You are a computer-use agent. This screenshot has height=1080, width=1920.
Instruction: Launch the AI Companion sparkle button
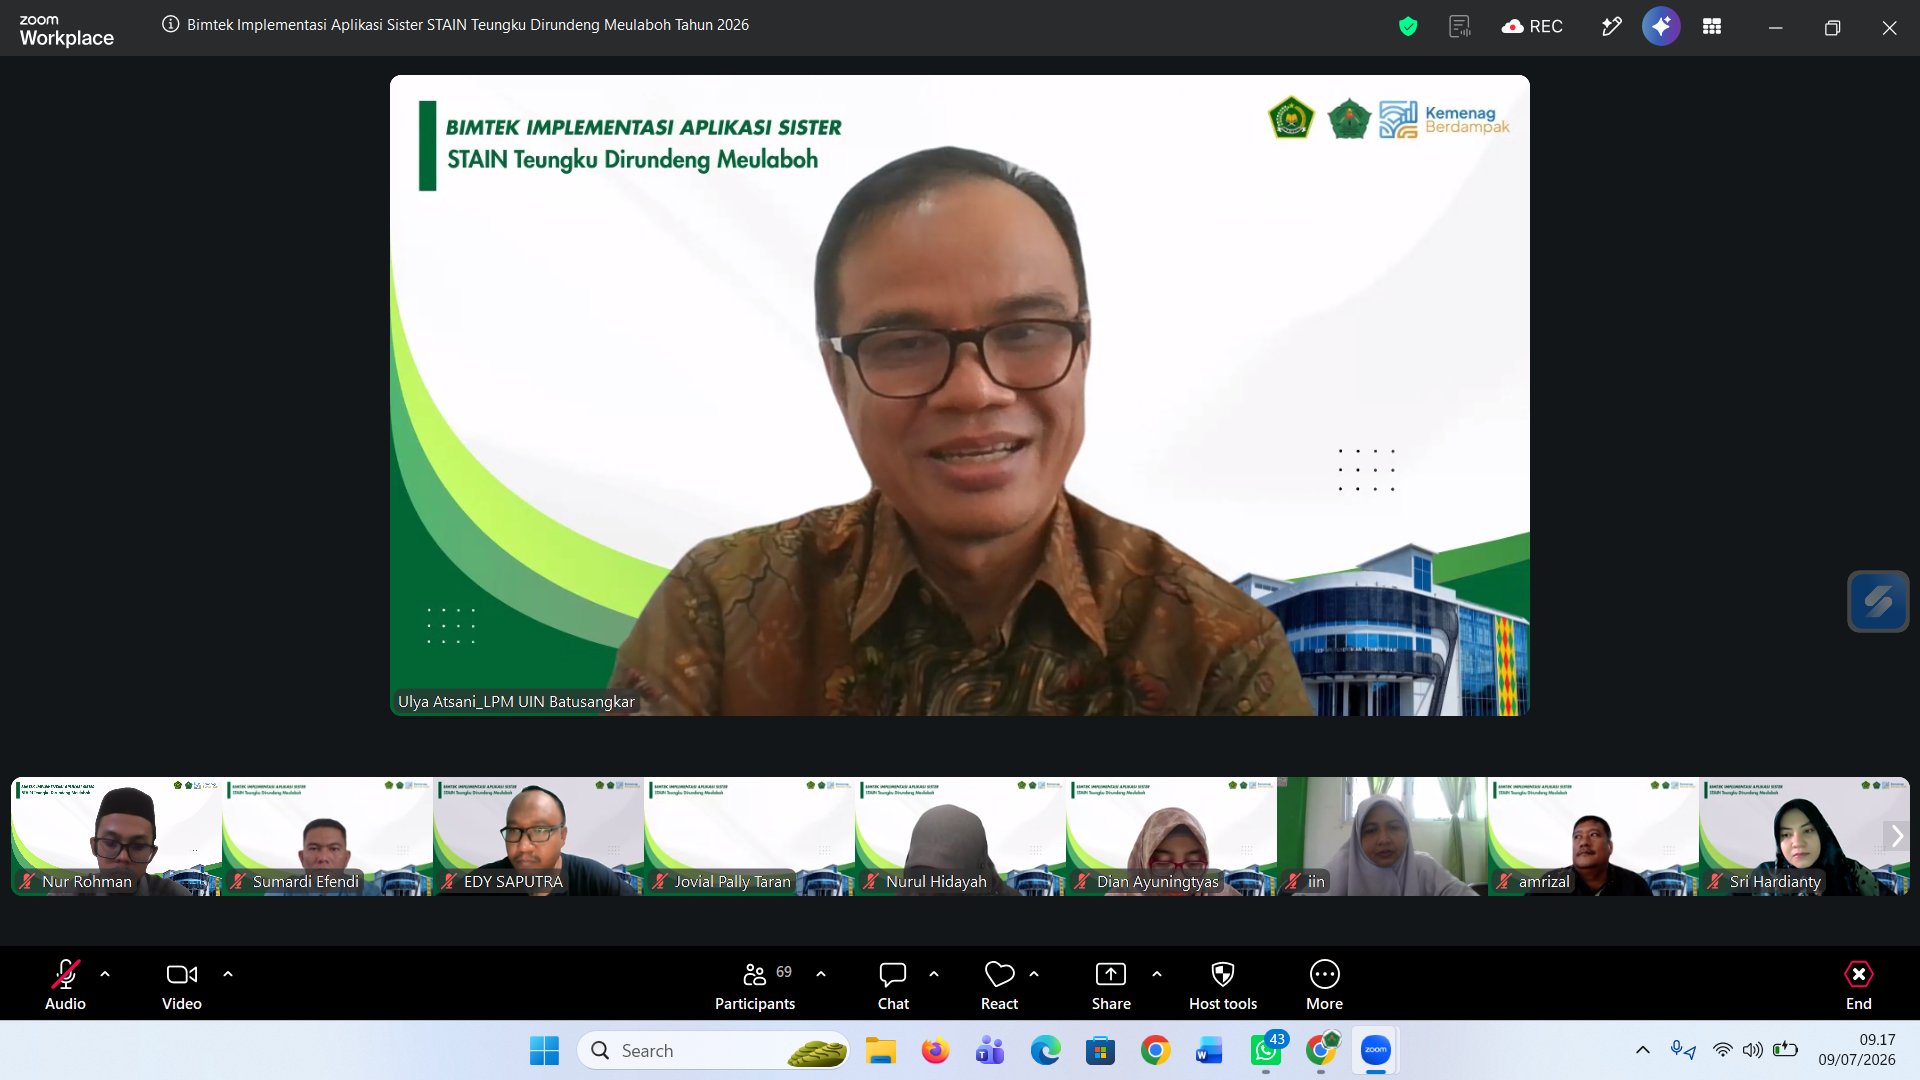(1661, 27)
